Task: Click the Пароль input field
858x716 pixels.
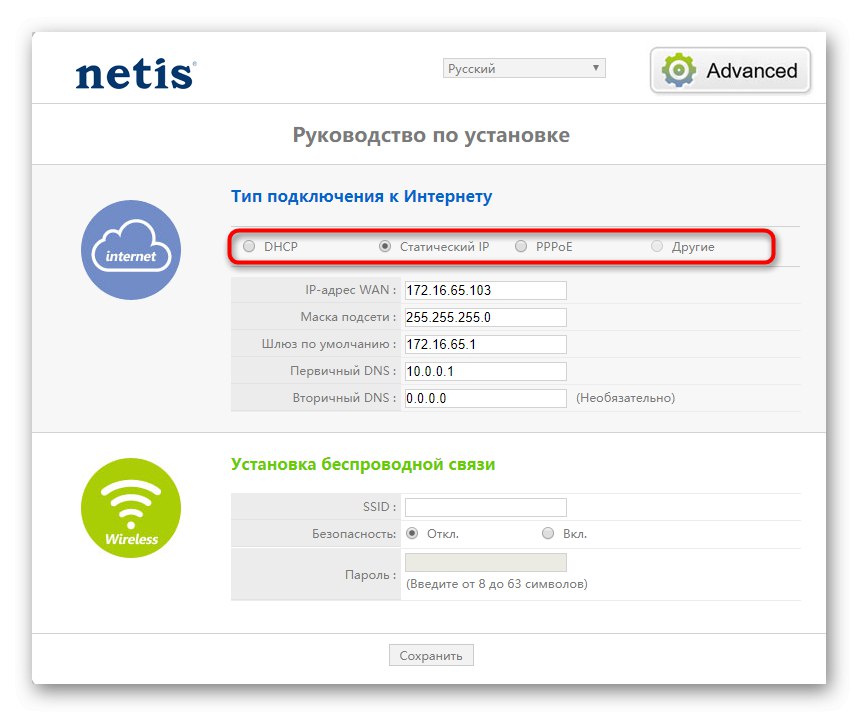Action: click(484, 561)
